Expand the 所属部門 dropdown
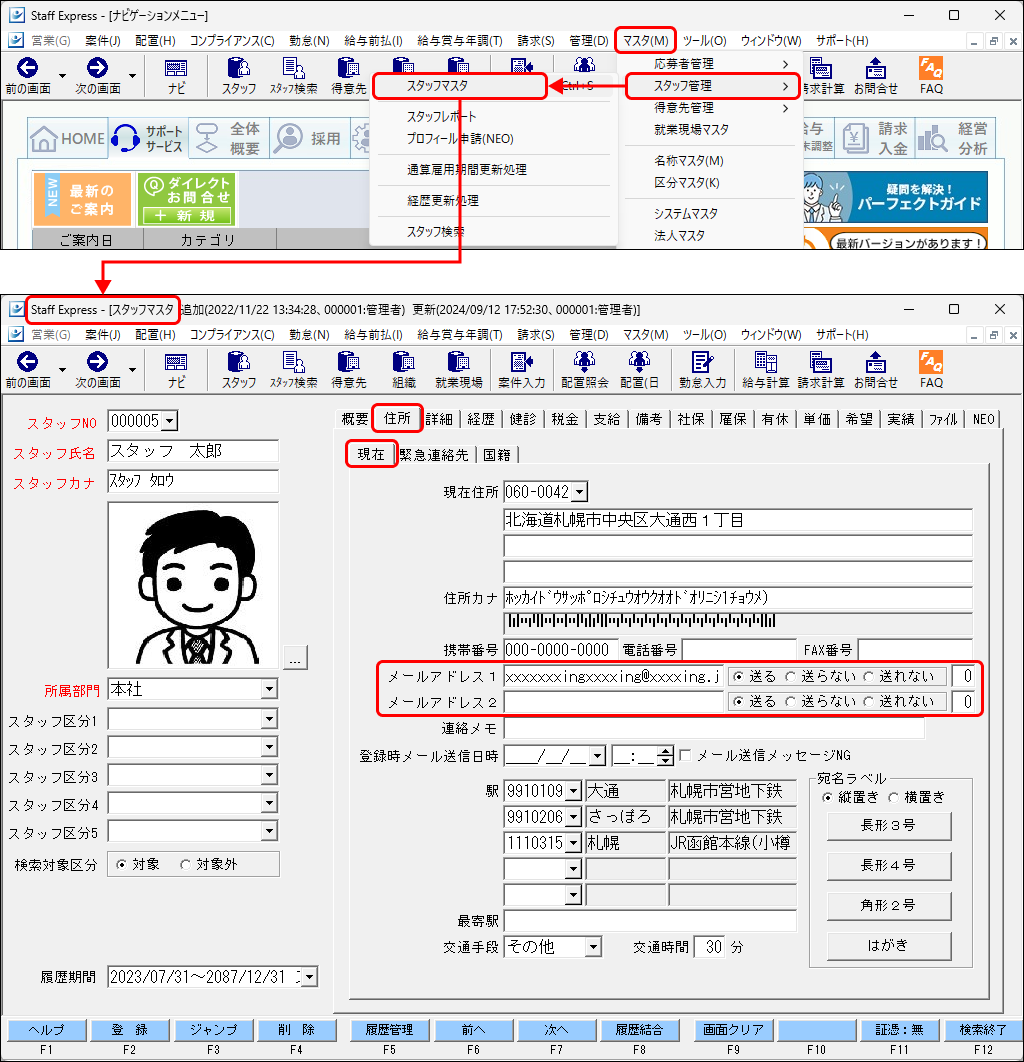1024x1062 pixels. tap(269, 689)
